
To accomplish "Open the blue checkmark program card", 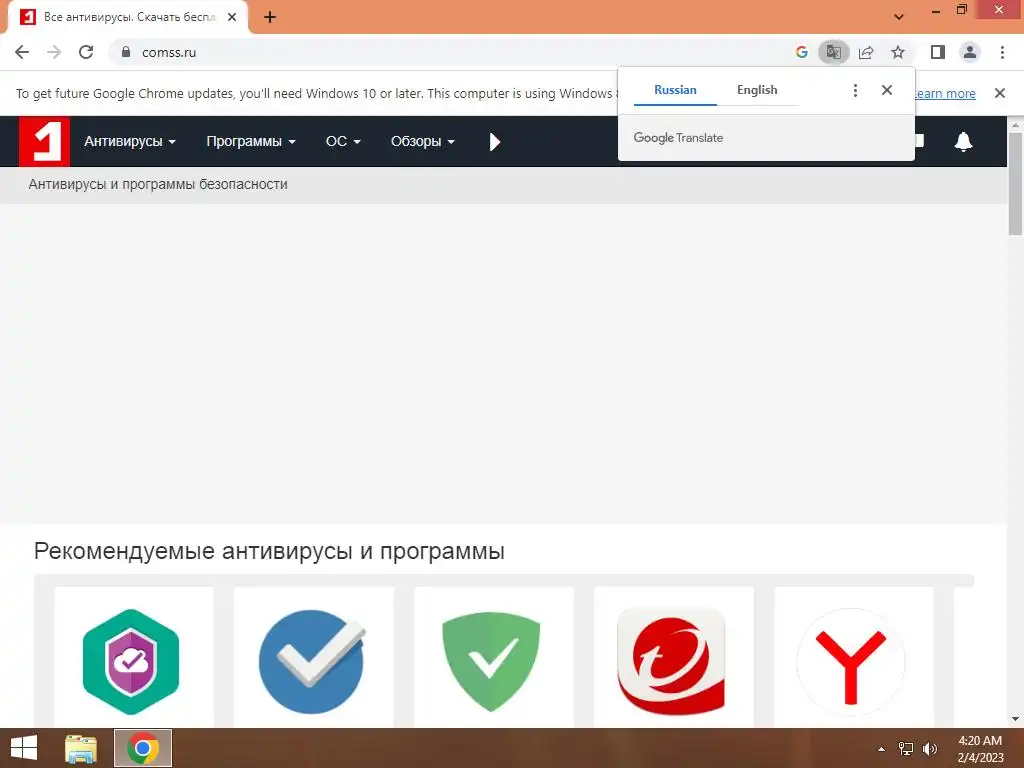I will 313,657.
